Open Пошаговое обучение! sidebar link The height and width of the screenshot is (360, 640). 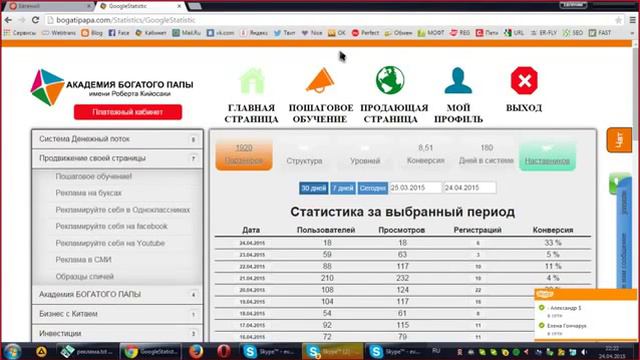[93, 176]
